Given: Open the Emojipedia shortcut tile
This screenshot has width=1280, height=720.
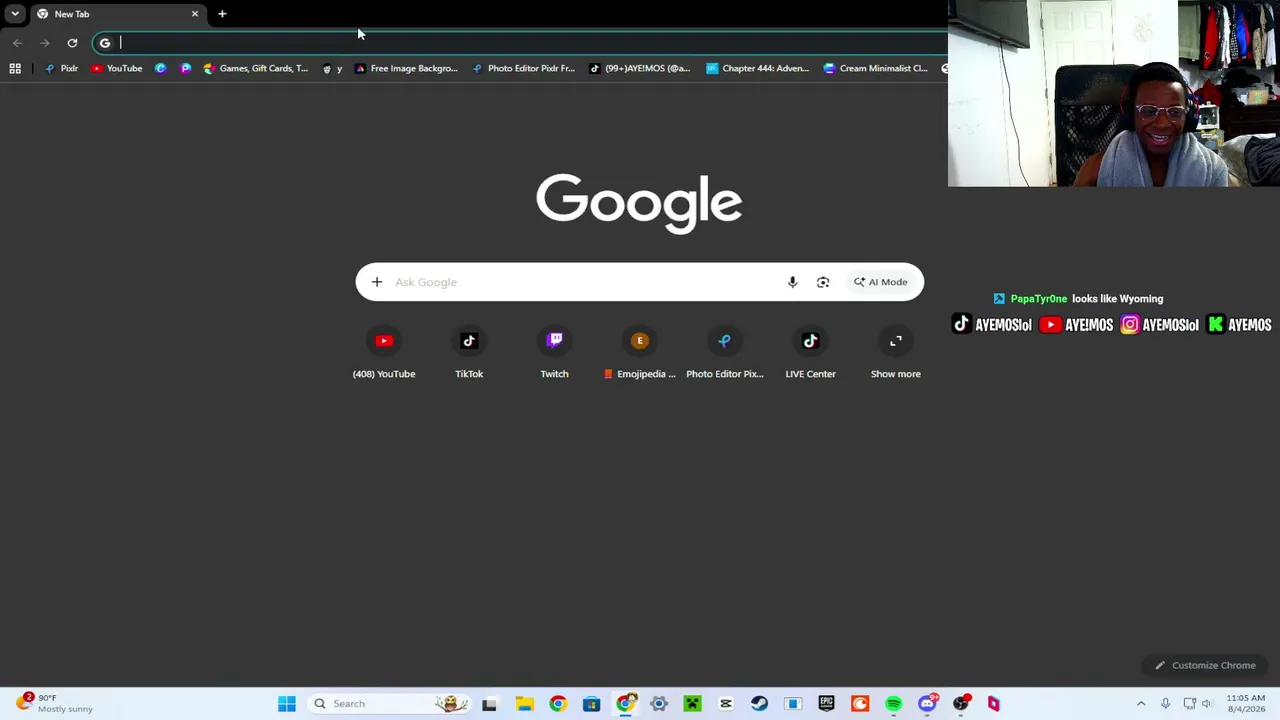Looking at the screenshot, I should tap(640, 353).
